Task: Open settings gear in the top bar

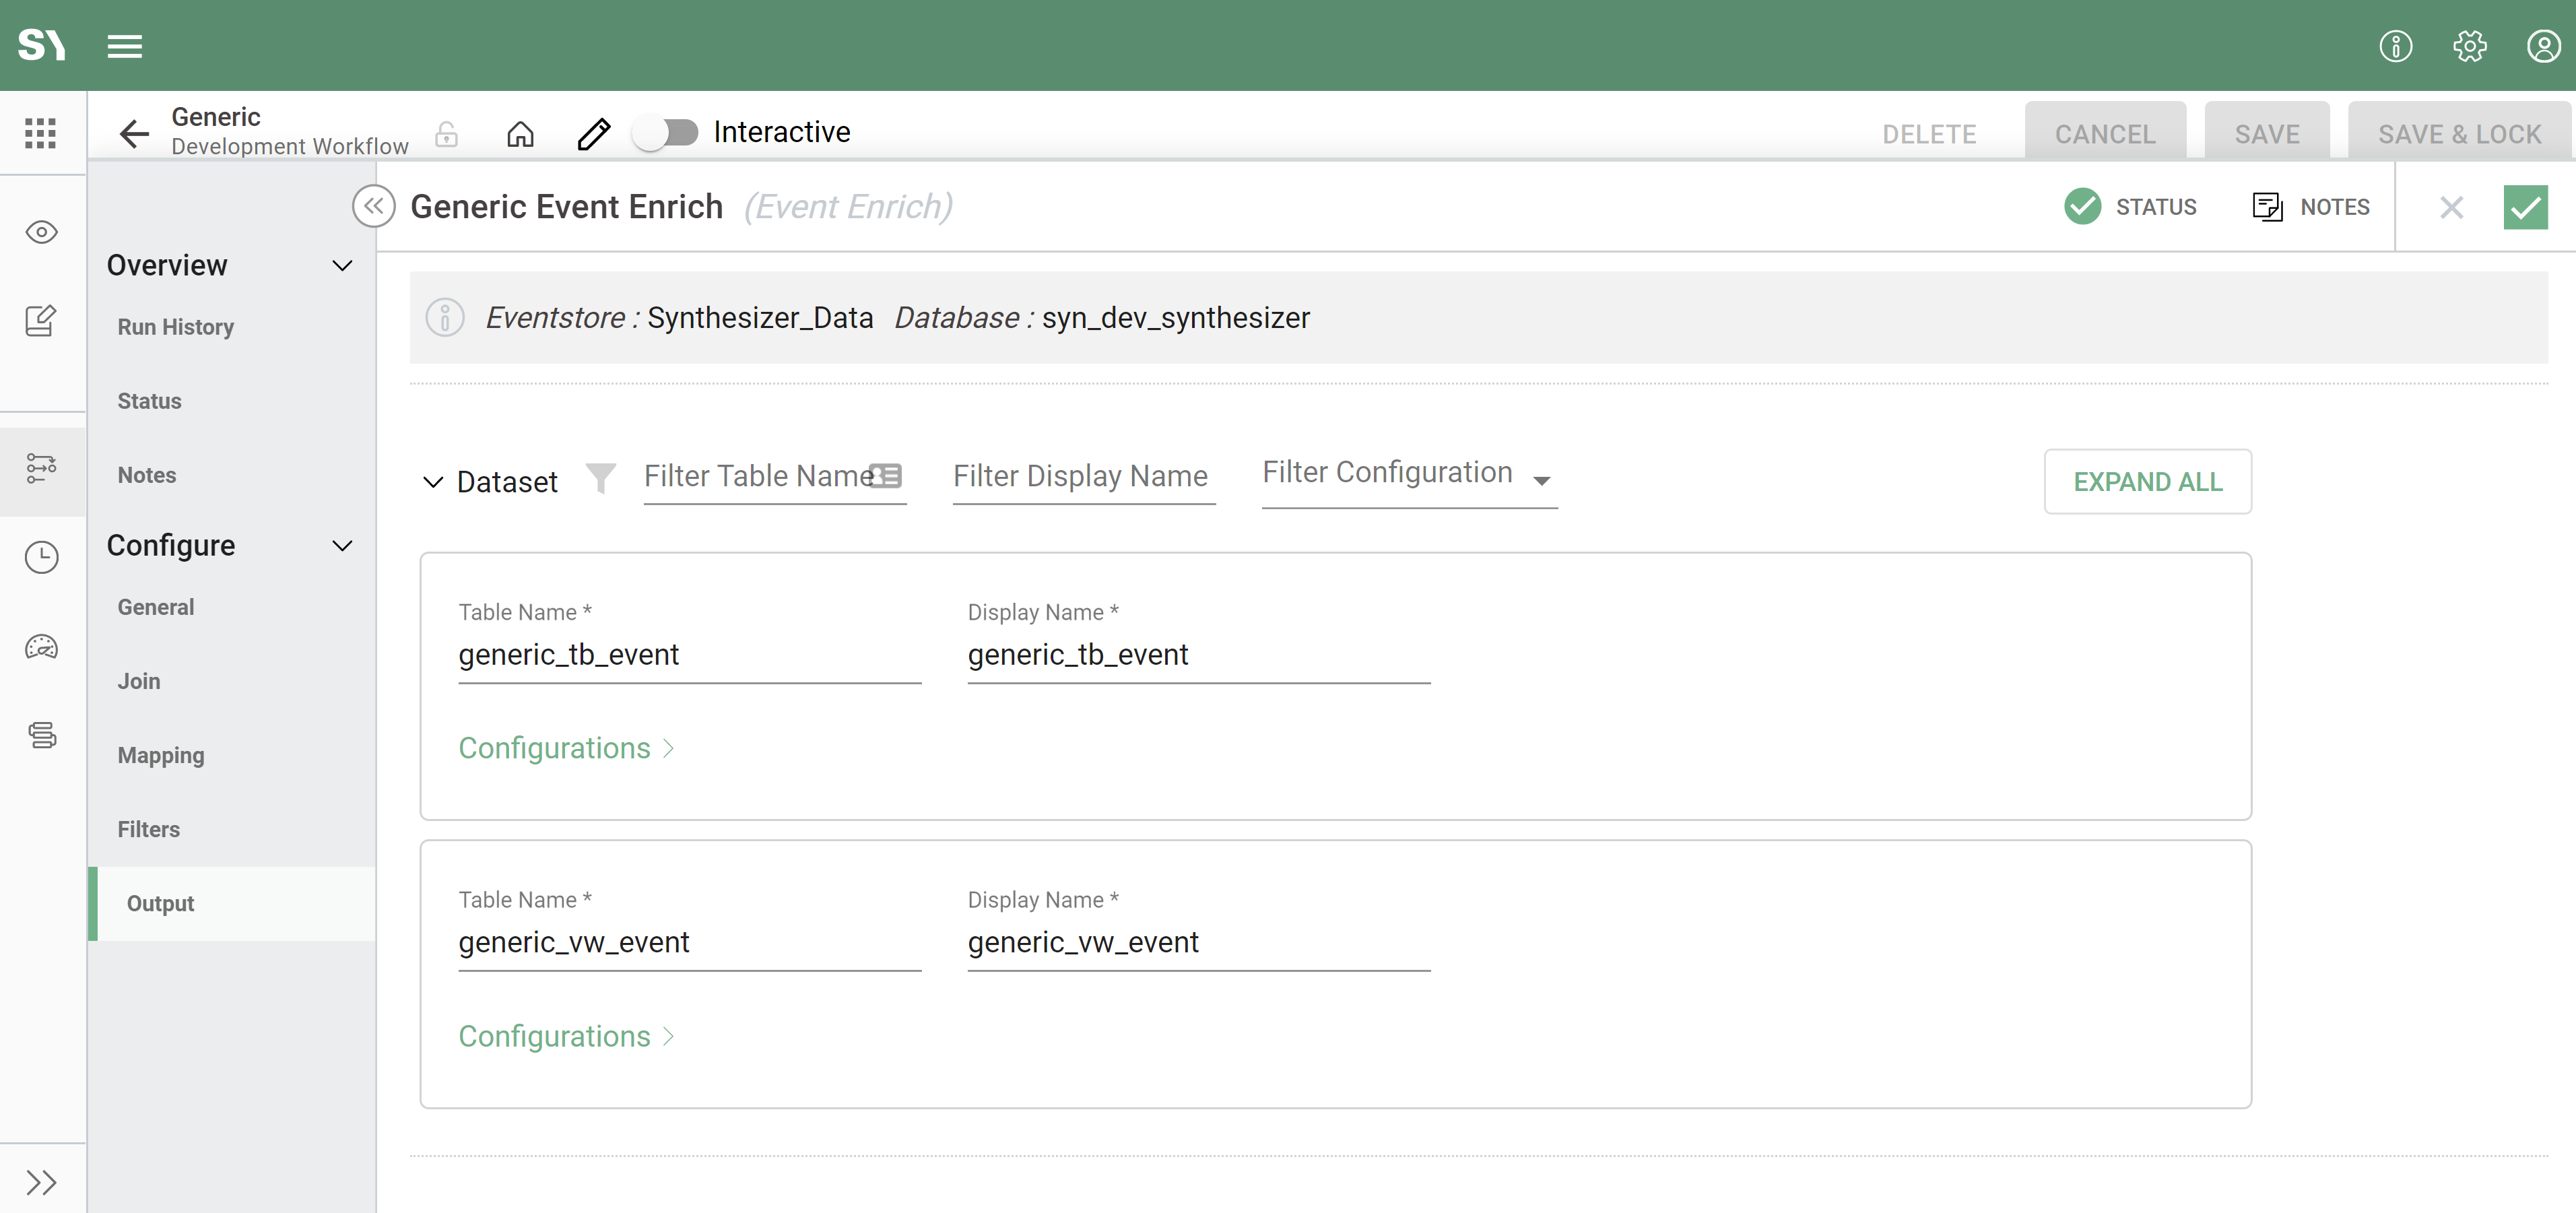Action: tap(2469, 46)
